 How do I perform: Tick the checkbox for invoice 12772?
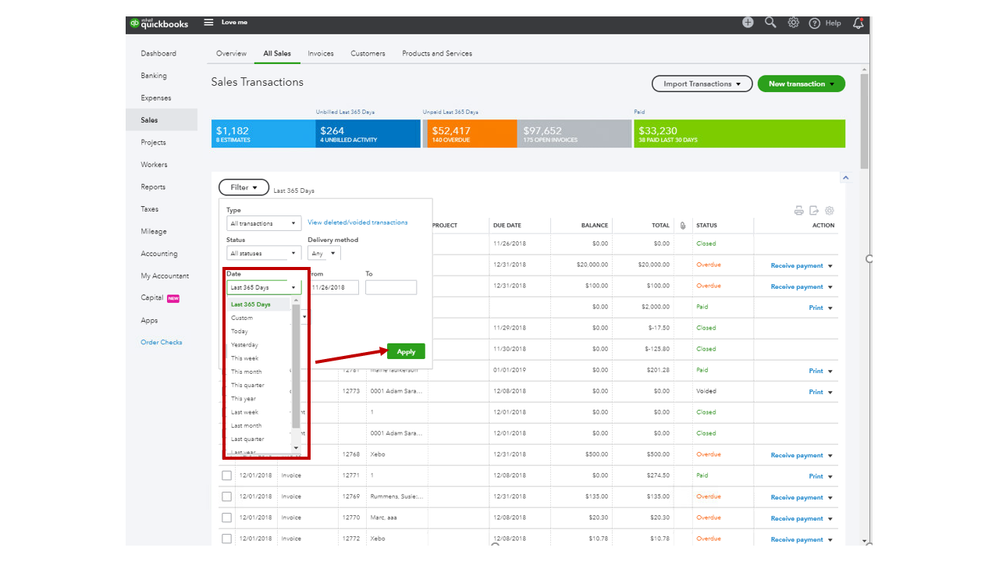click(x=227, y=538)
